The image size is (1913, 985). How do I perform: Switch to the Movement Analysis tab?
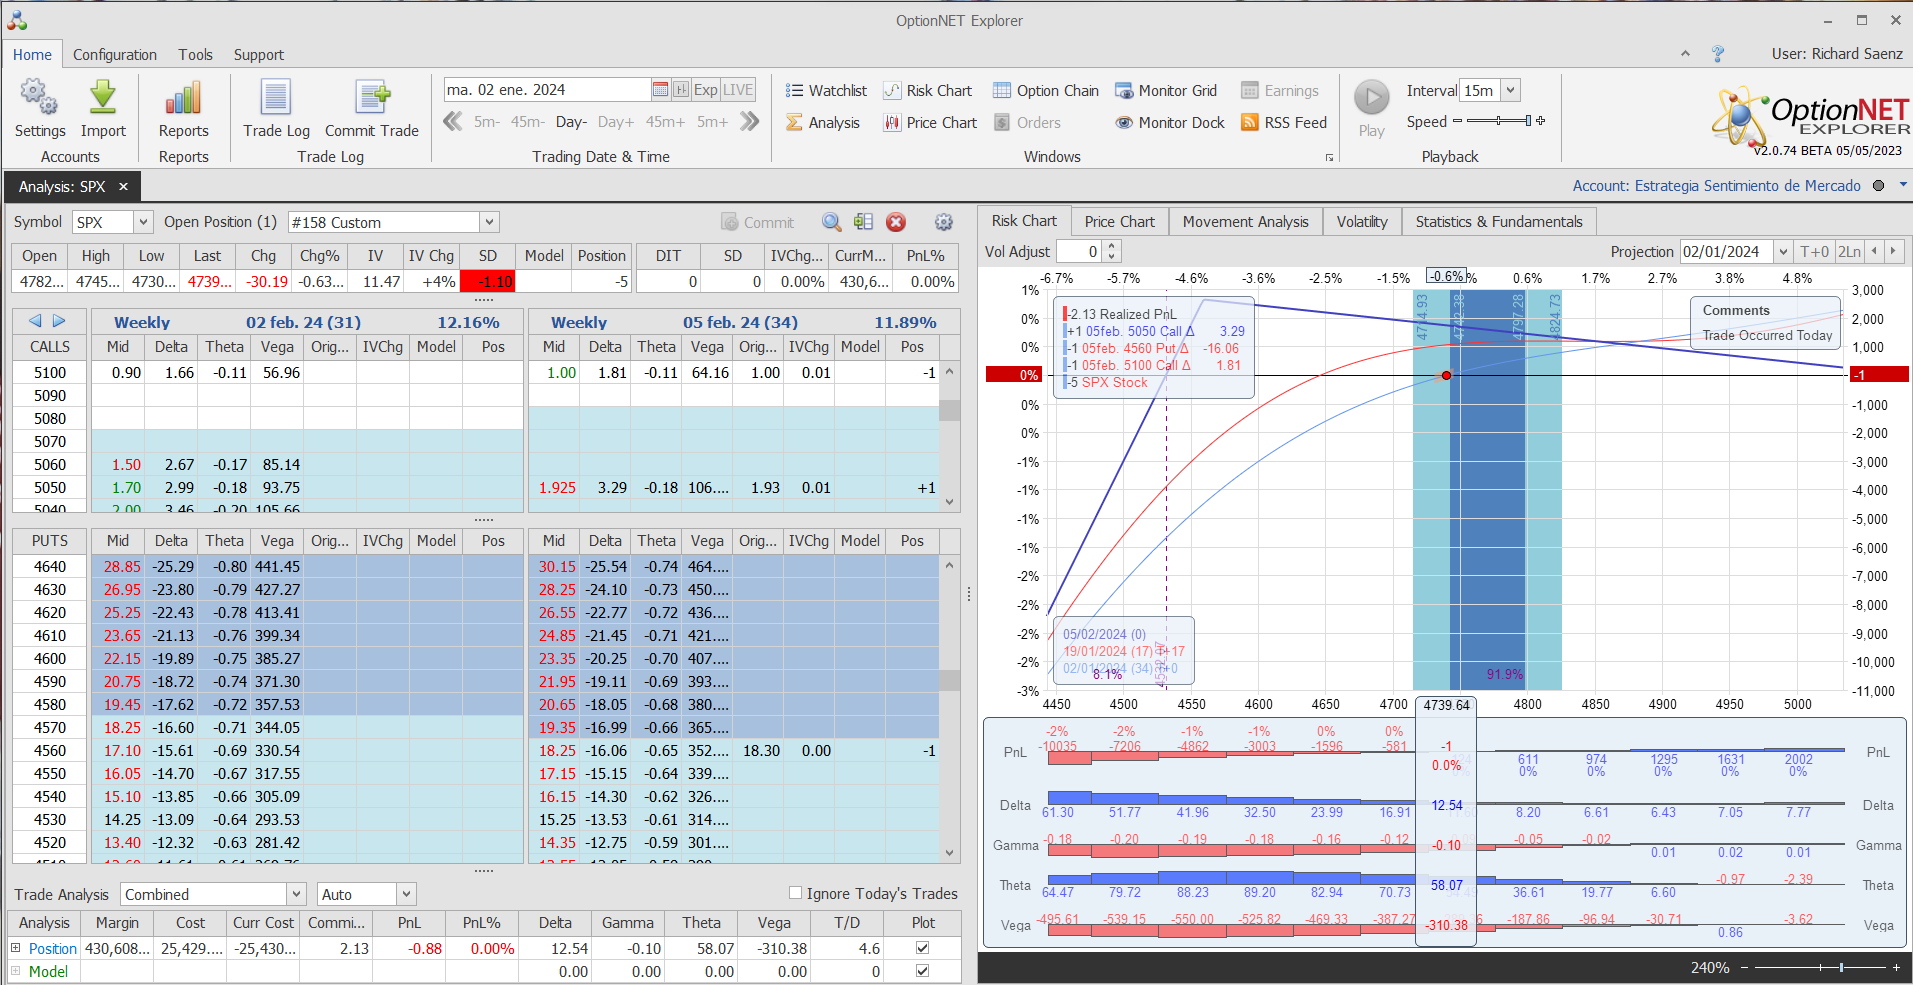tap(1245, 222)
